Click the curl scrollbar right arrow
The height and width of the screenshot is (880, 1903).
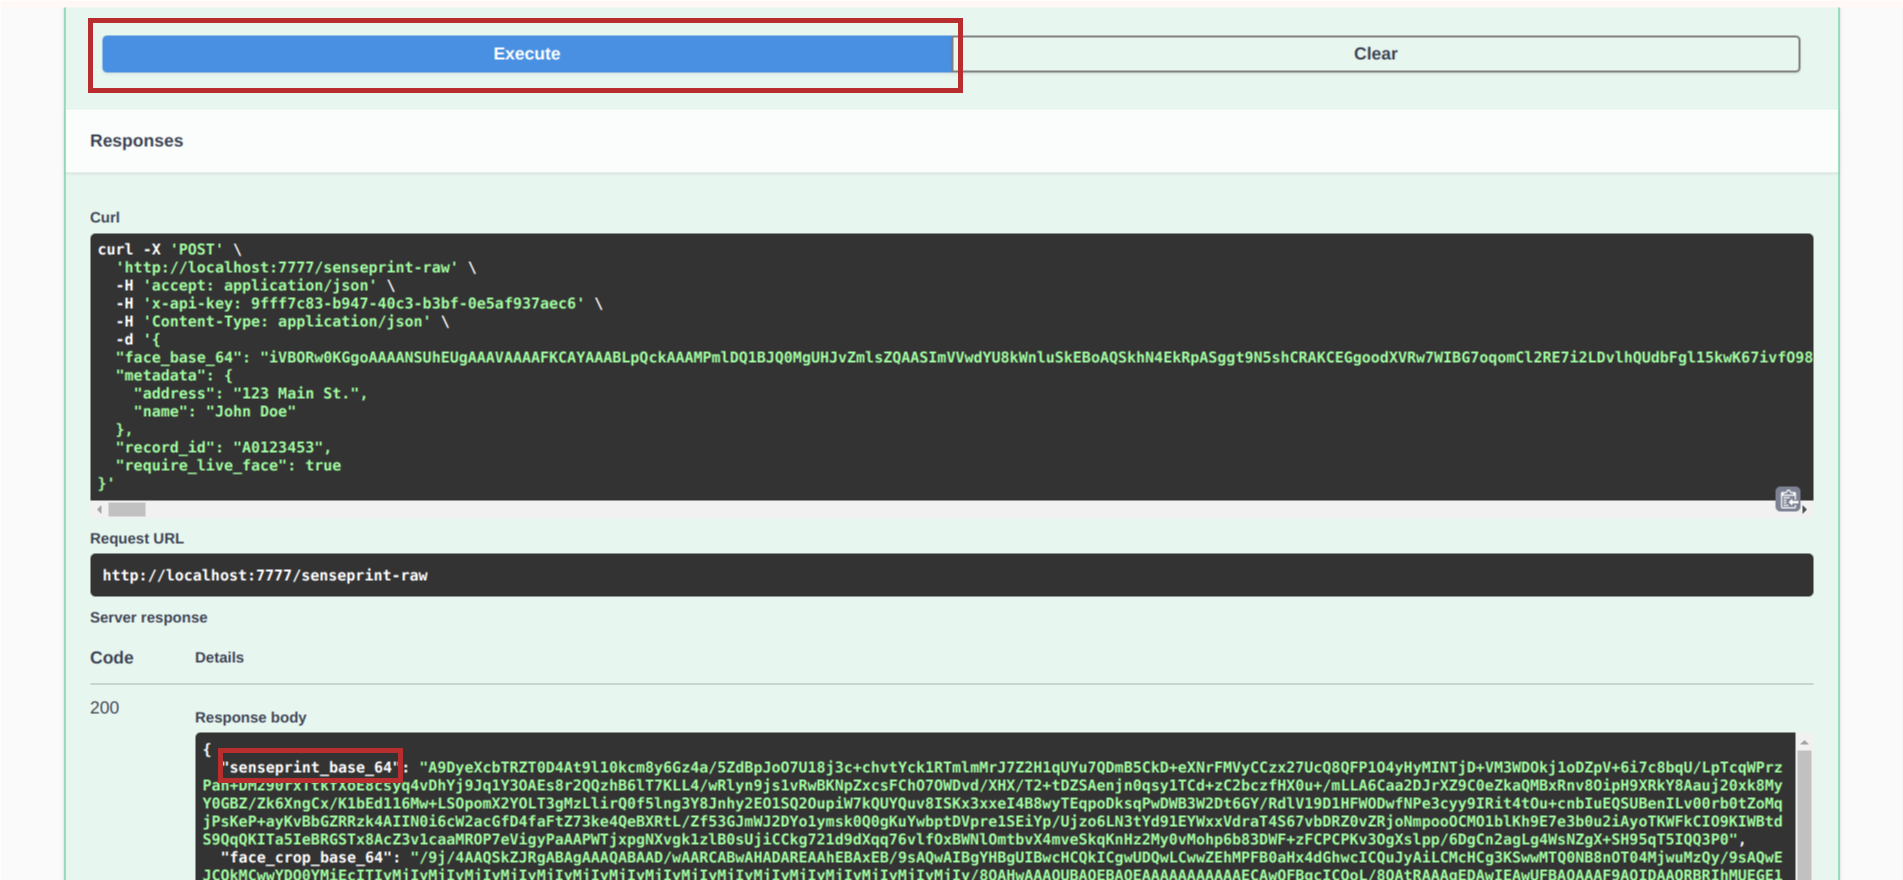click(x=1805, y=510)
